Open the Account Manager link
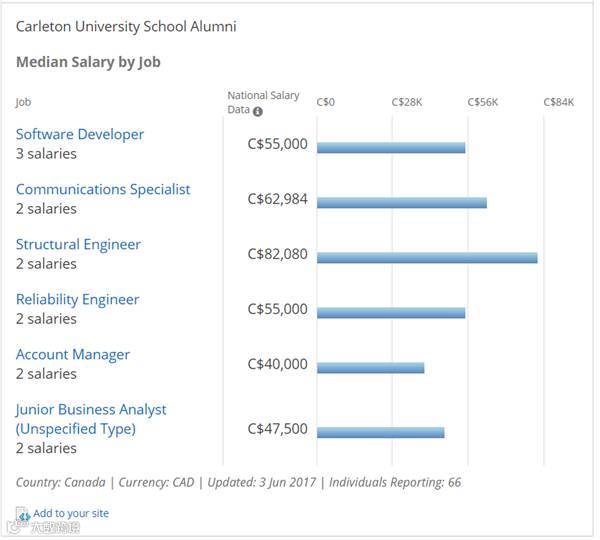 pos(73,354)
